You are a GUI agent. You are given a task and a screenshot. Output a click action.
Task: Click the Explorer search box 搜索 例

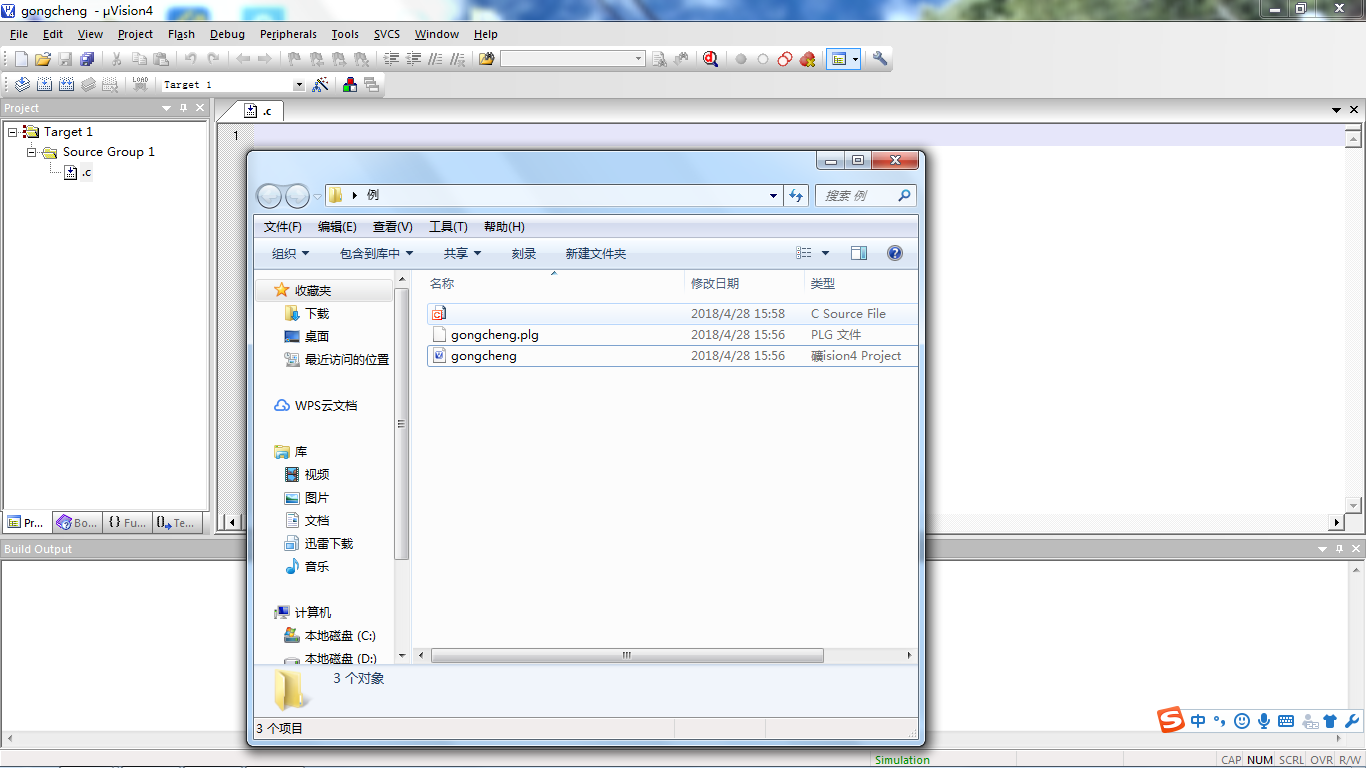click(866, 196)
